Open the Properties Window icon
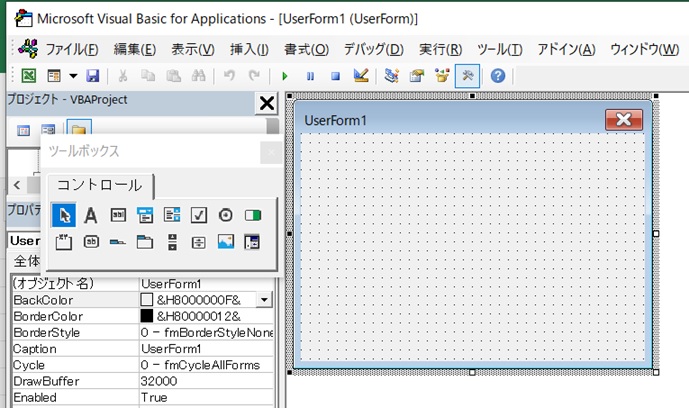 [x=417, y=76]
